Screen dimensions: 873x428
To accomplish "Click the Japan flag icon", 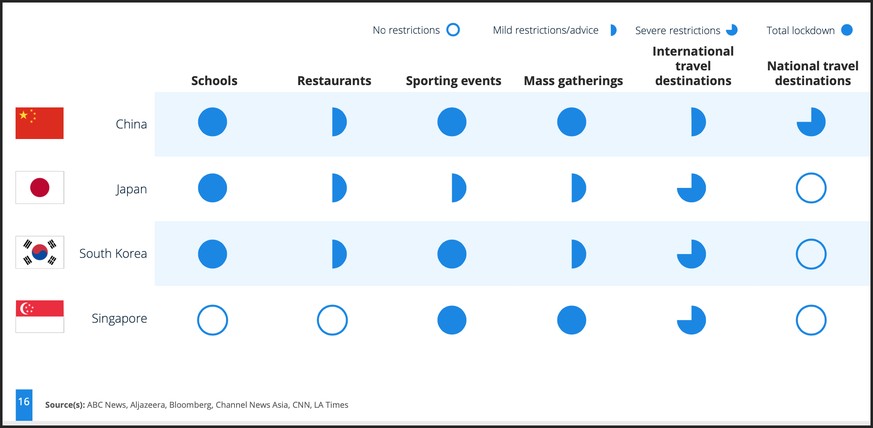I will coord(40,188).
